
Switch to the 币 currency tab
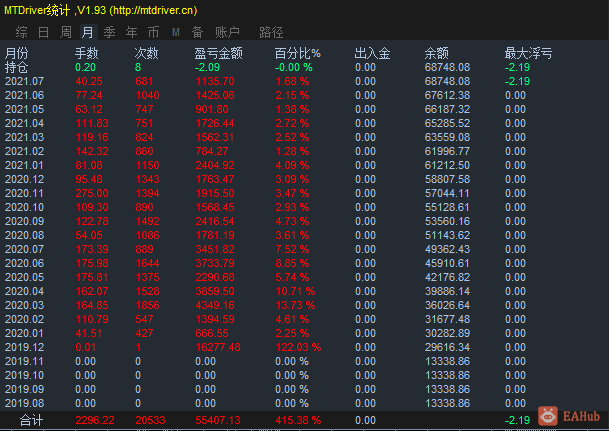153,32
